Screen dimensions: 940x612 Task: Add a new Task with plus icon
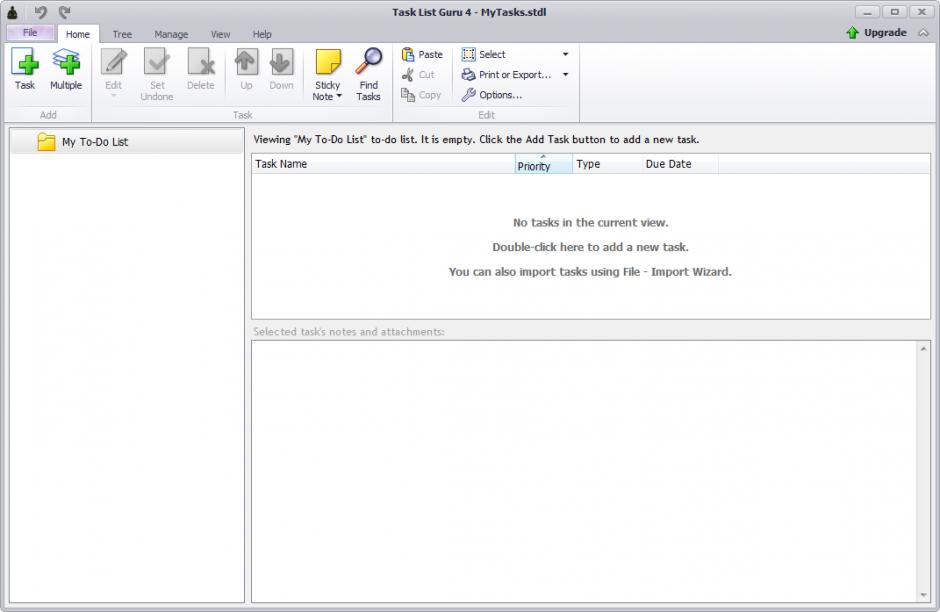coord(25,69)
